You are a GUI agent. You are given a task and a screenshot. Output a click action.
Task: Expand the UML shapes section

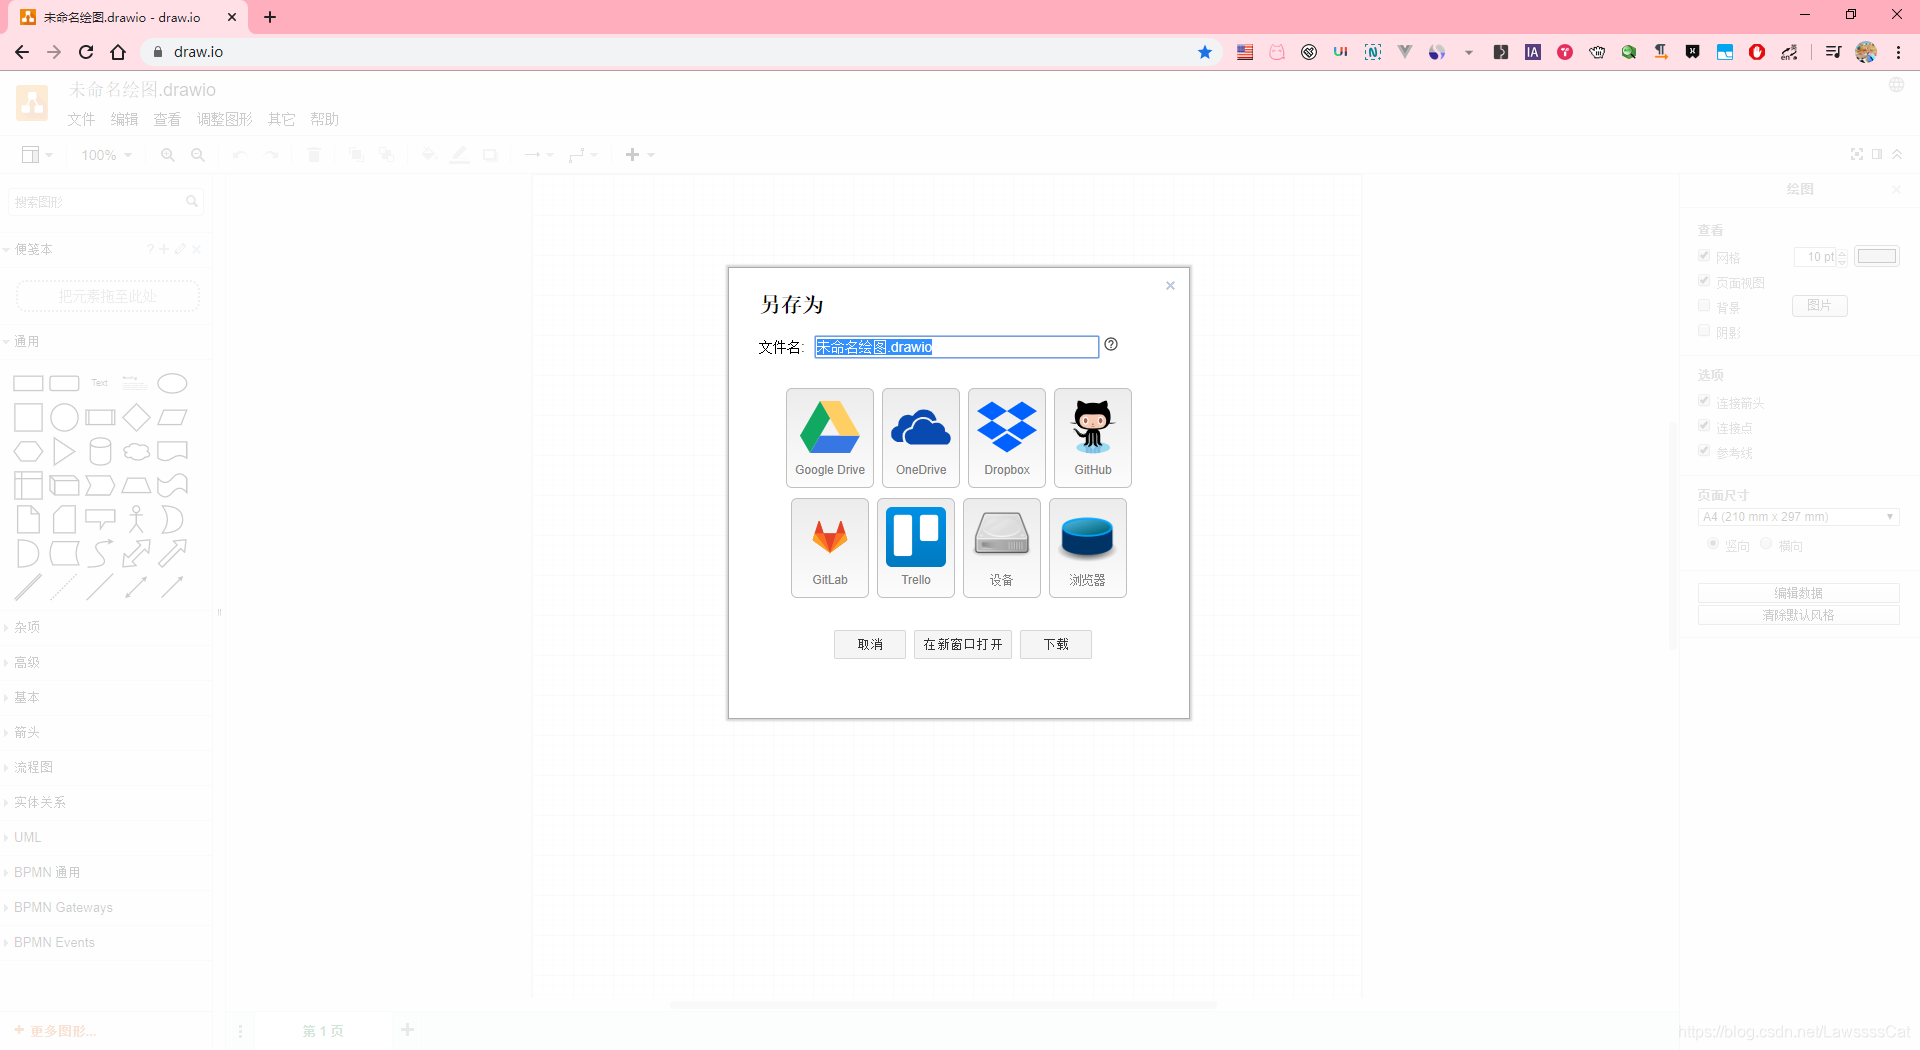(27, 837)
